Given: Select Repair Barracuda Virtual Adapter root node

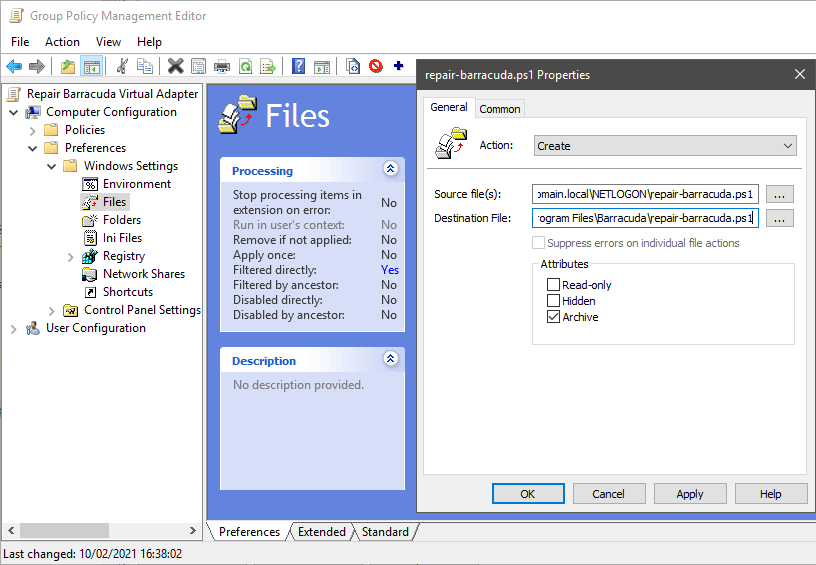Looking at the screenshot, I should click(112, 94).
